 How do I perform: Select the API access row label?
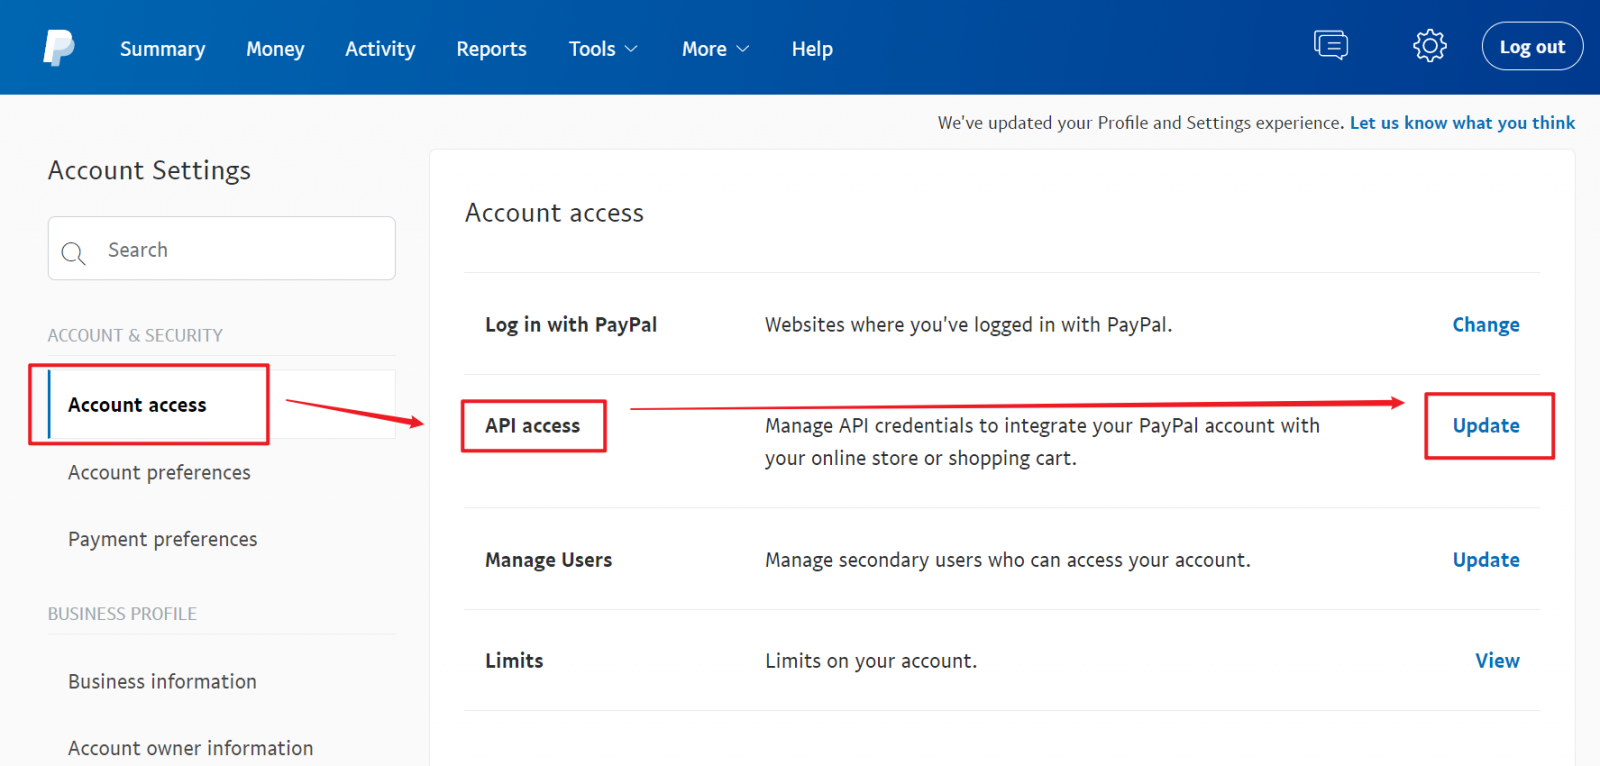click(532, 426)
